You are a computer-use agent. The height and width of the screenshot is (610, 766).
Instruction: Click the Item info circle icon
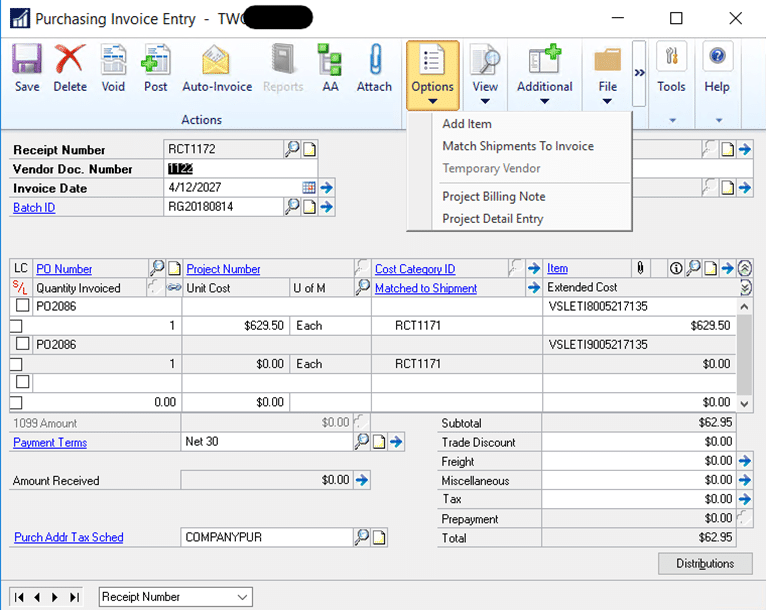[x=676, y=268]
